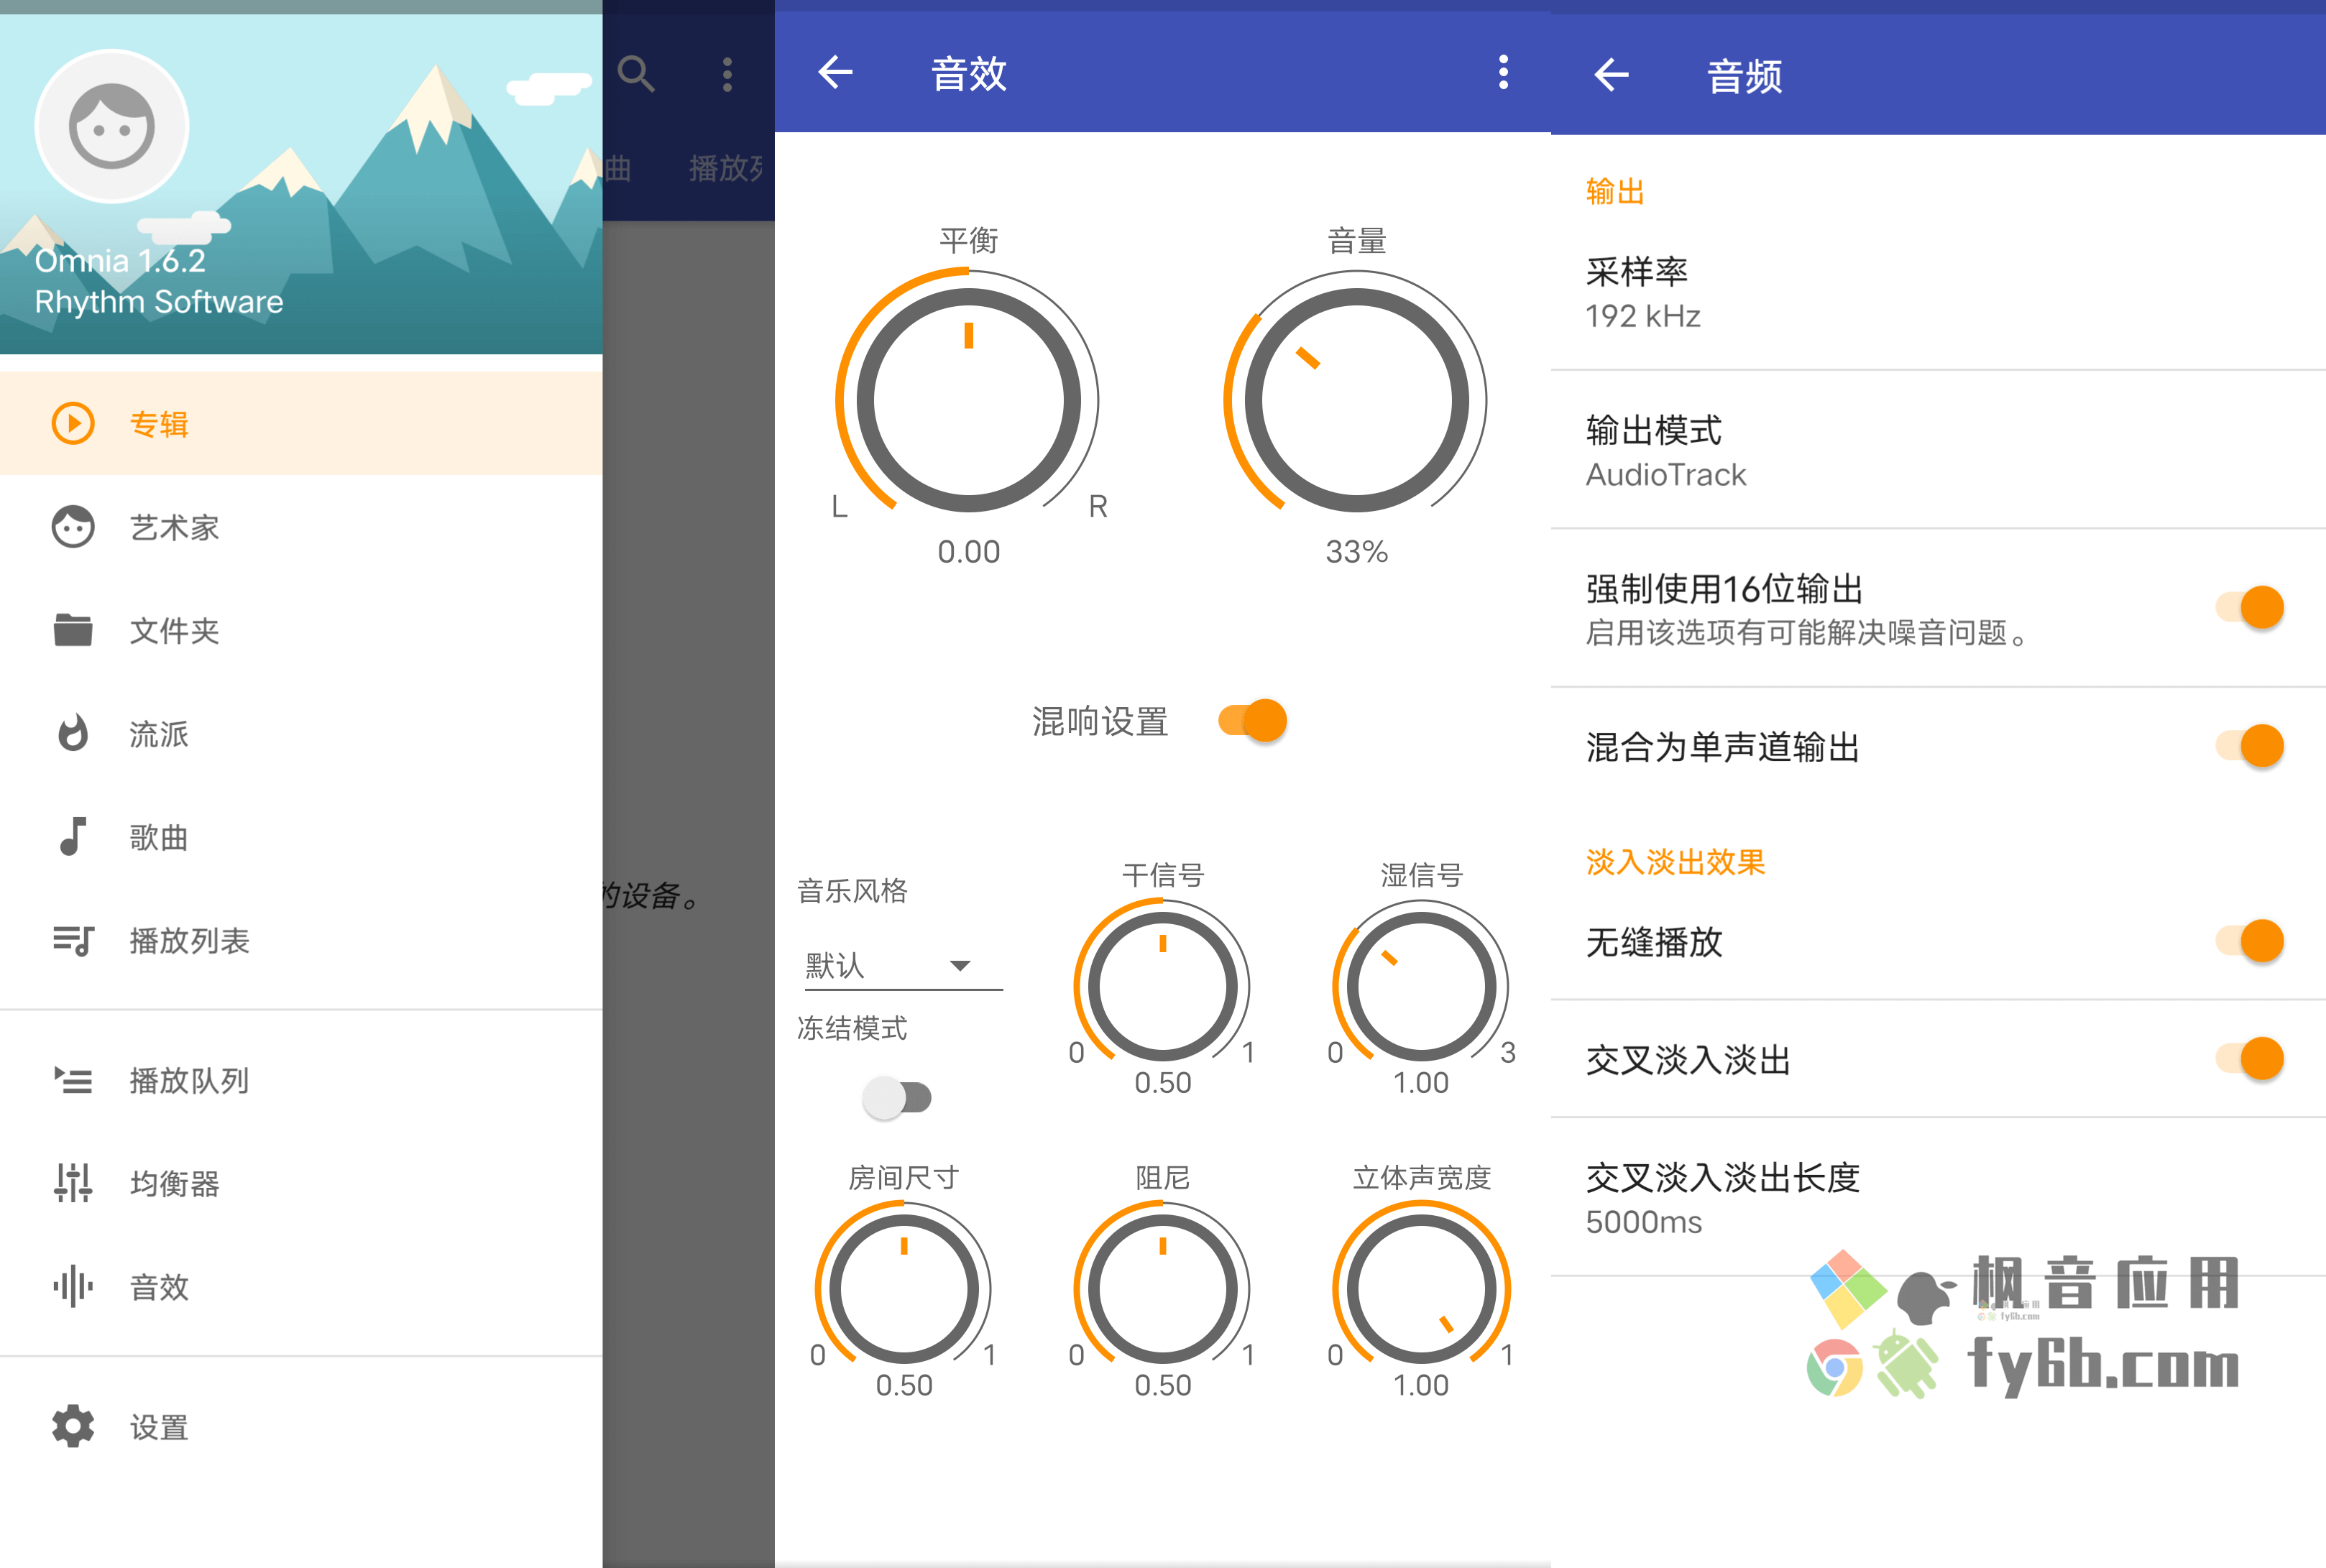Go back from the 音效 screen
This screenshot has height=1568, width=2326.
(836, 72)
